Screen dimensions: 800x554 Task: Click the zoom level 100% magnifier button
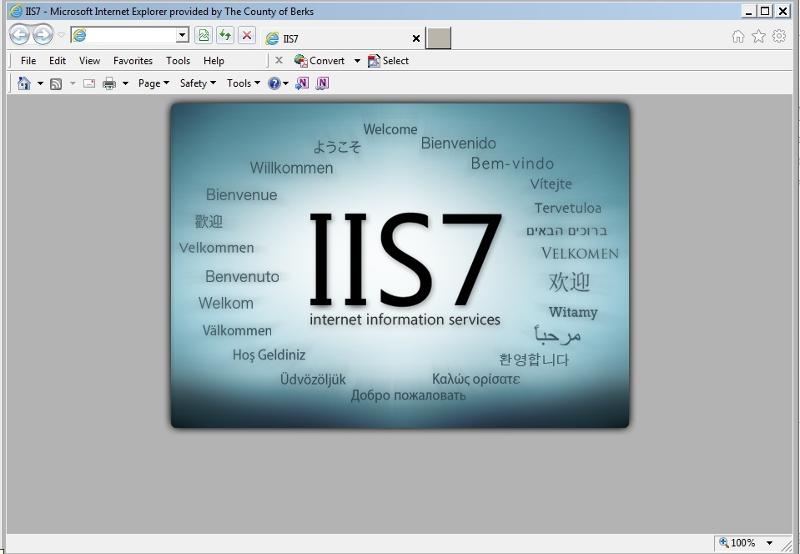point(737,543)
